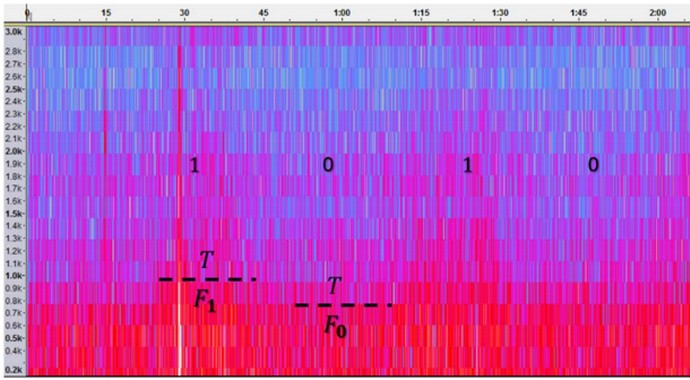Image resolution: width=690 pixels, height=380 pixels.
Task: Choose the 1.5k frequency tick label
Action: click(x=13, y=213)
